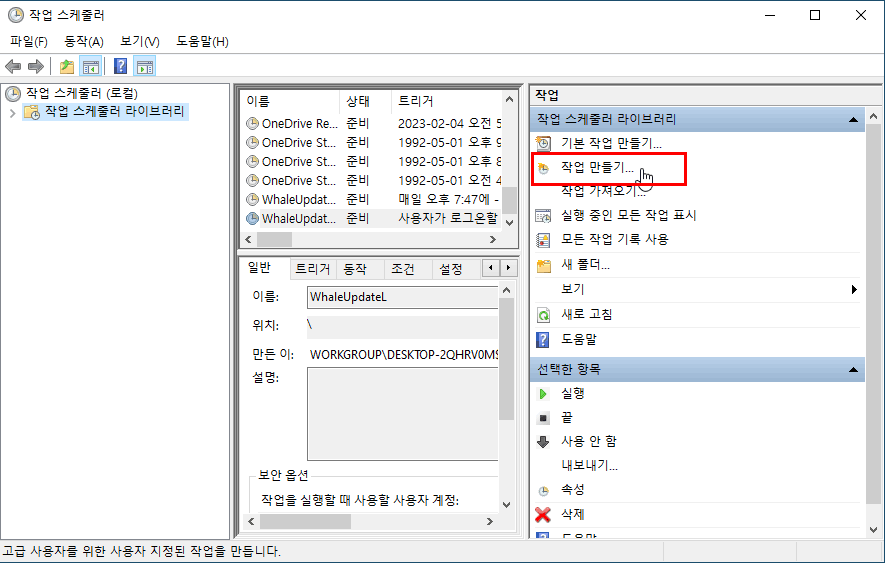Click the 새 폴더 folder icon
885x563 pixels.
coord(544,265)
